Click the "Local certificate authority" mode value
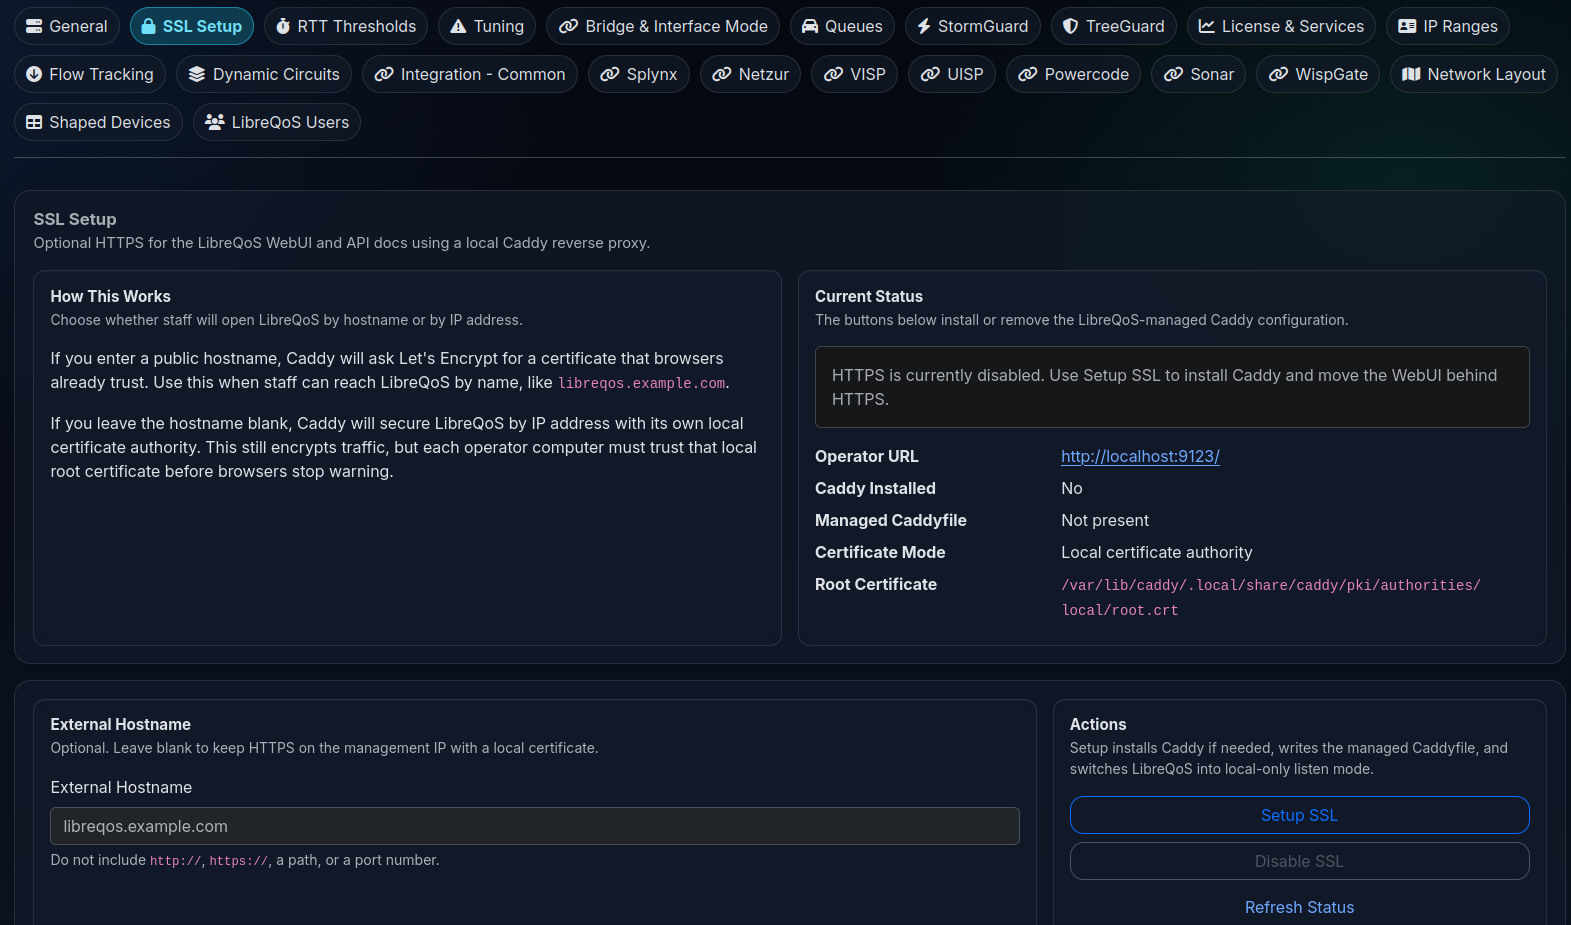Viewport: 1571px width, 925px height. coord(1156,552)
